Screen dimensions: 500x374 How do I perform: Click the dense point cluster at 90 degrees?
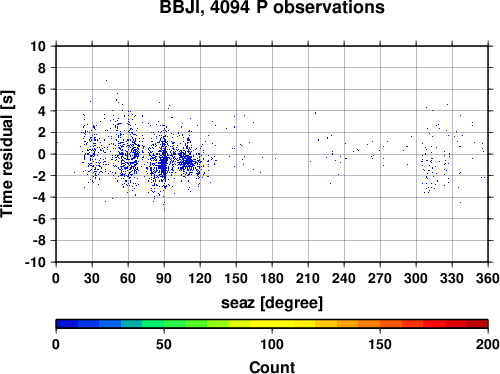[164, 162]
